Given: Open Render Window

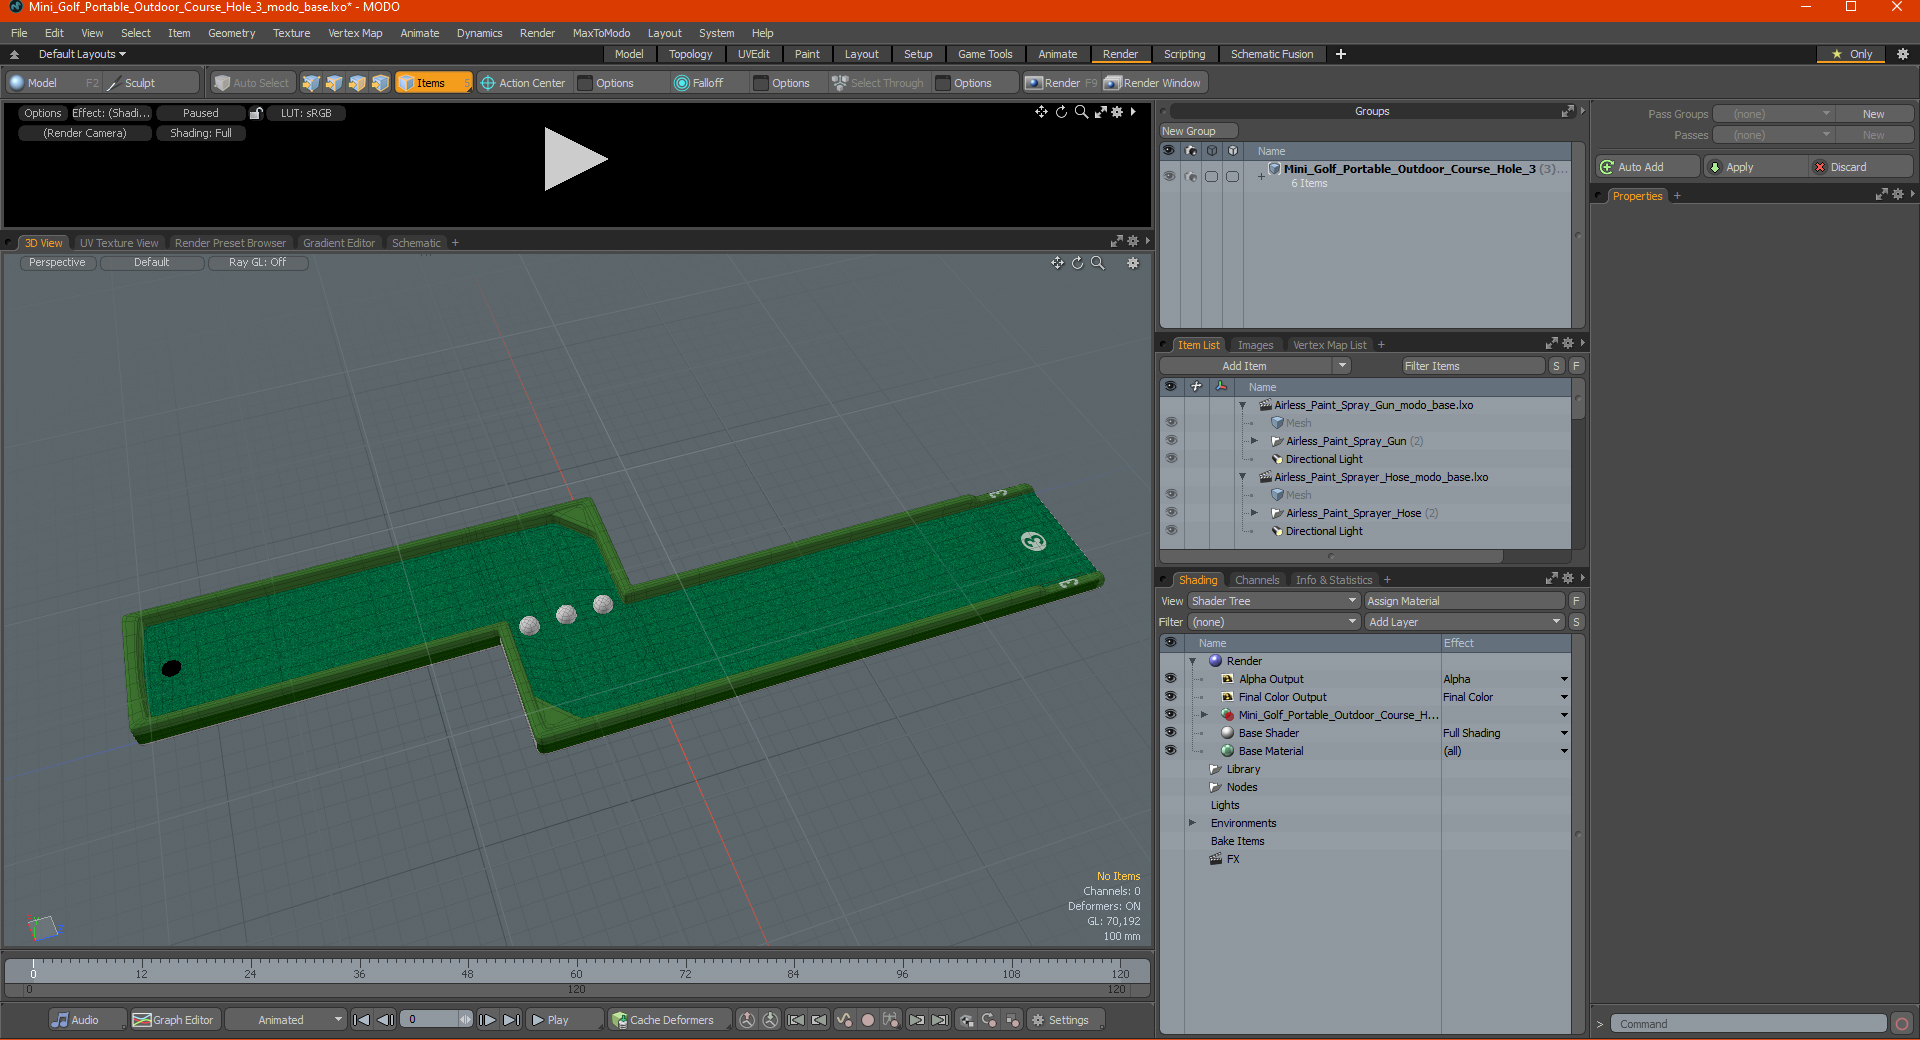Looking at the screenshot, I should 1152,83.
